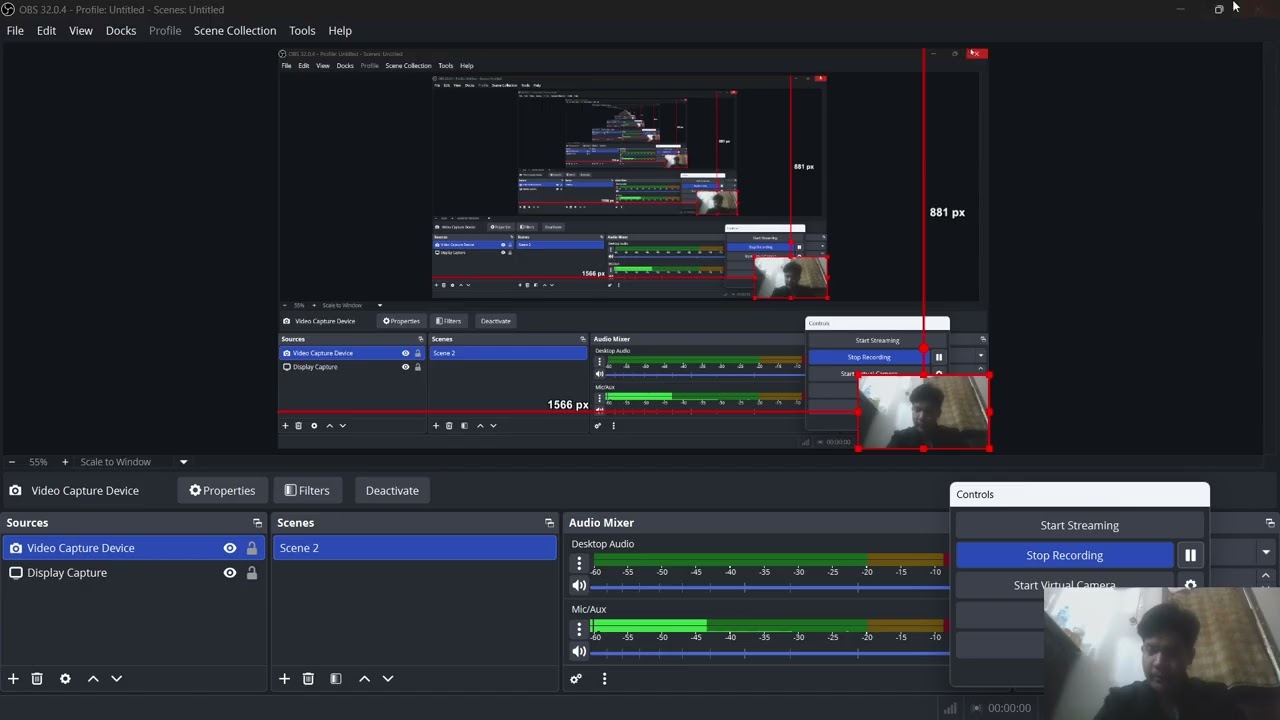The image size is (1280, 720).
Task: Click the Mic/Aux volume slider
Action: pyautogui.click(x=769, y=652)
